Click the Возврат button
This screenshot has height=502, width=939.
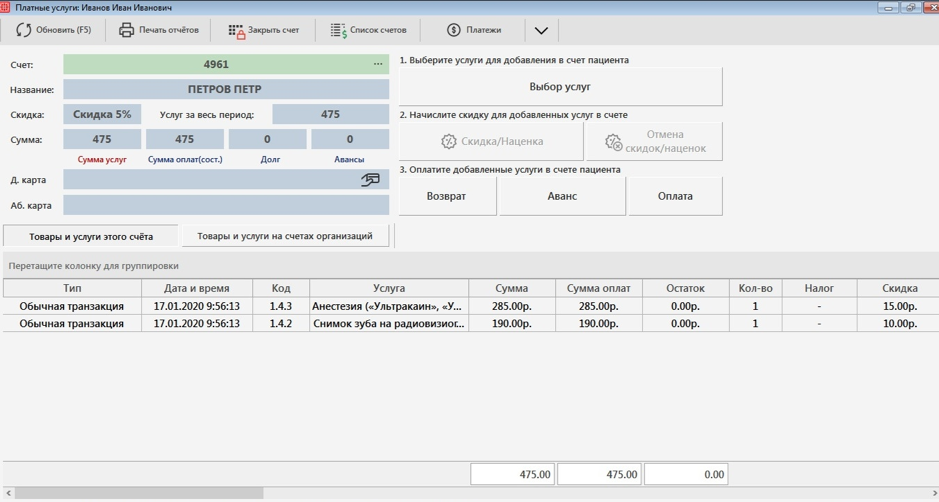click(x=447, y=196)
